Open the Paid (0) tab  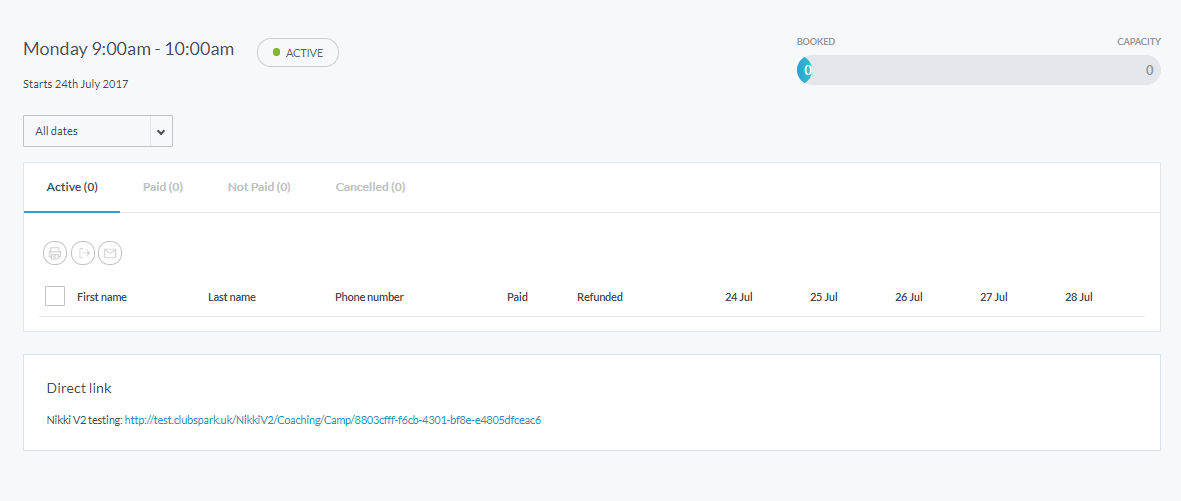[x=163, y=187]
